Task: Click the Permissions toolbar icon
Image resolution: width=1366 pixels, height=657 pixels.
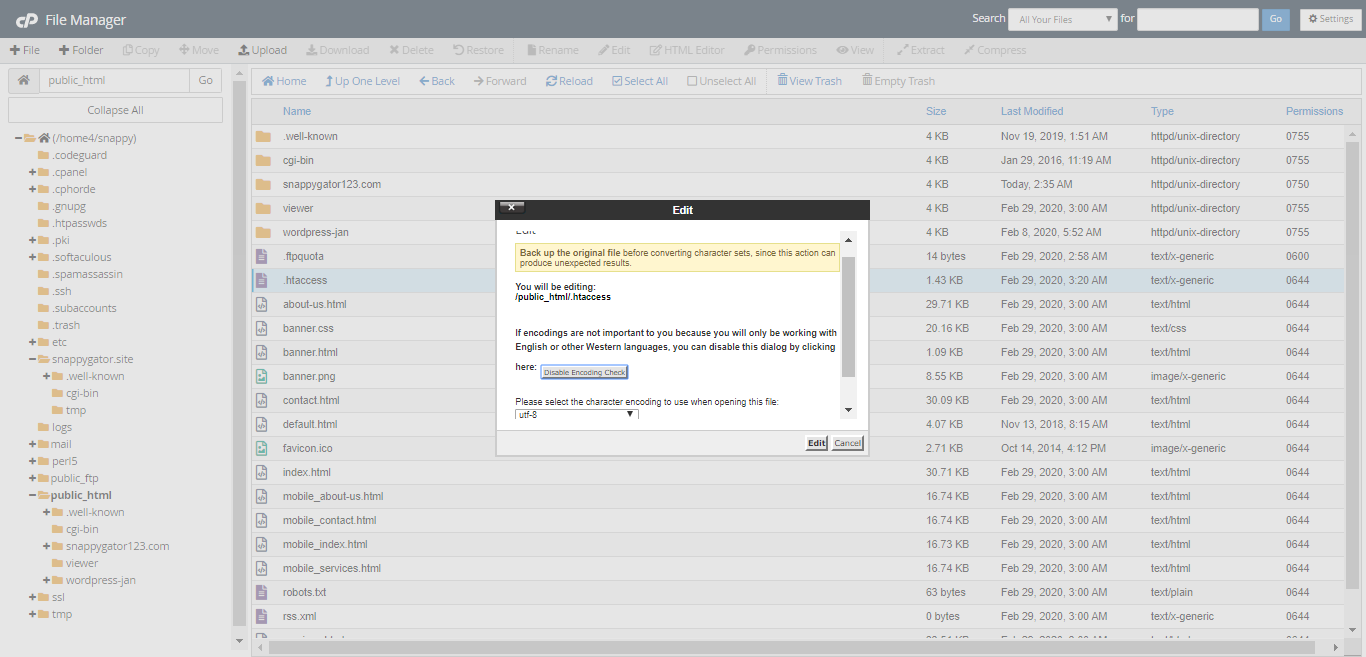Action: [x=779, y=49]
